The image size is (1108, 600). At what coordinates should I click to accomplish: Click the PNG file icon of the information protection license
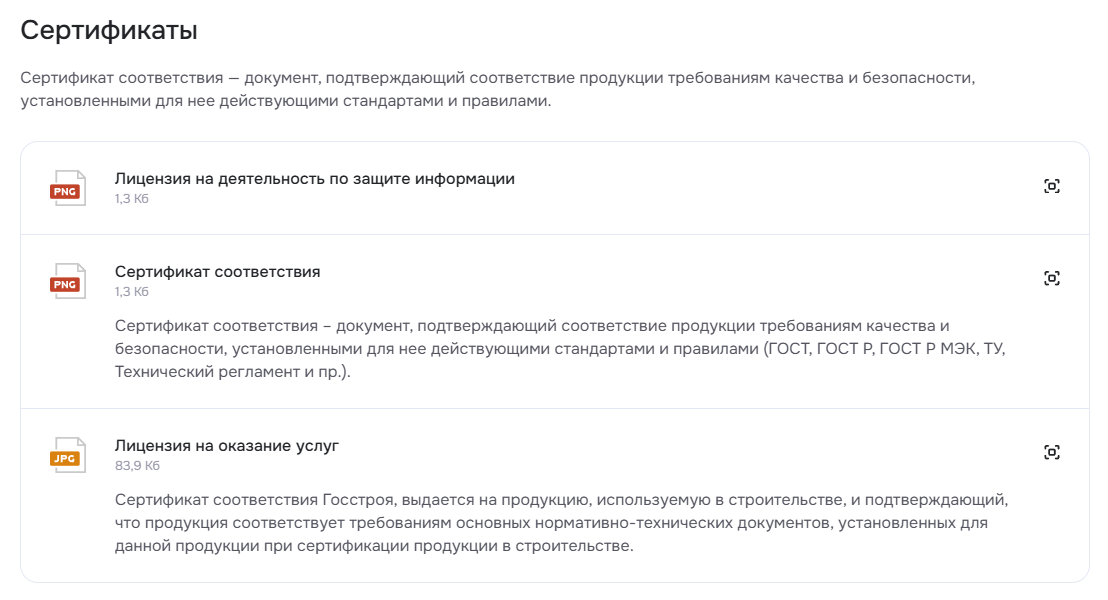68,188
